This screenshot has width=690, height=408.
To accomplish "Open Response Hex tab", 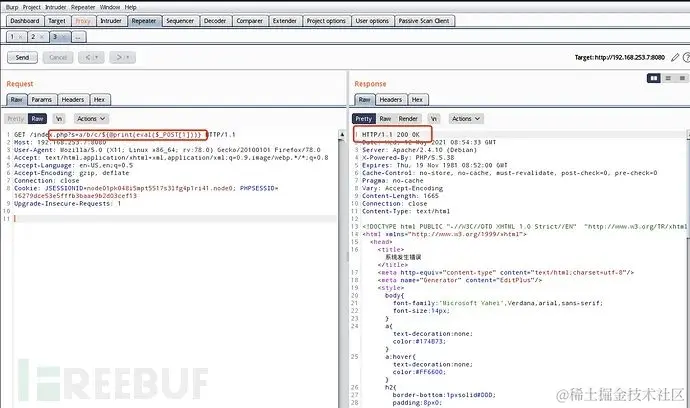I will (418, 99).
